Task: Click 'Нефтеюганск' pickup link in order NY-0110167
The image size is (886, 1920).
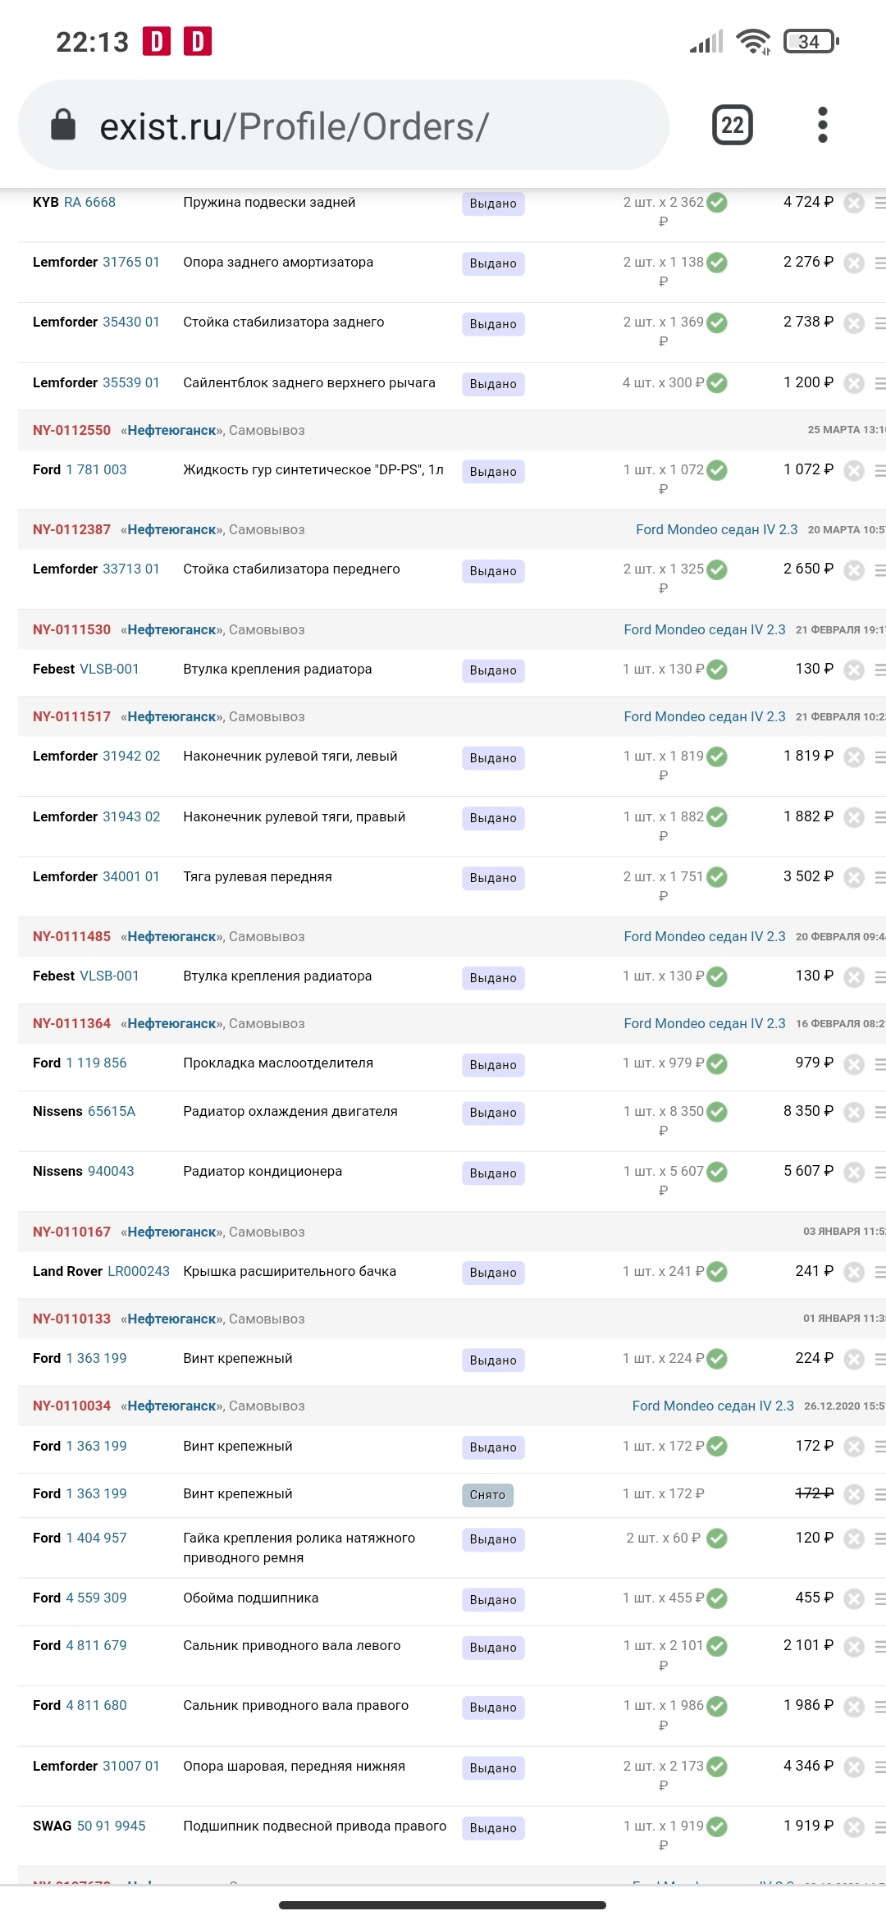Action: click(172, 1232)
